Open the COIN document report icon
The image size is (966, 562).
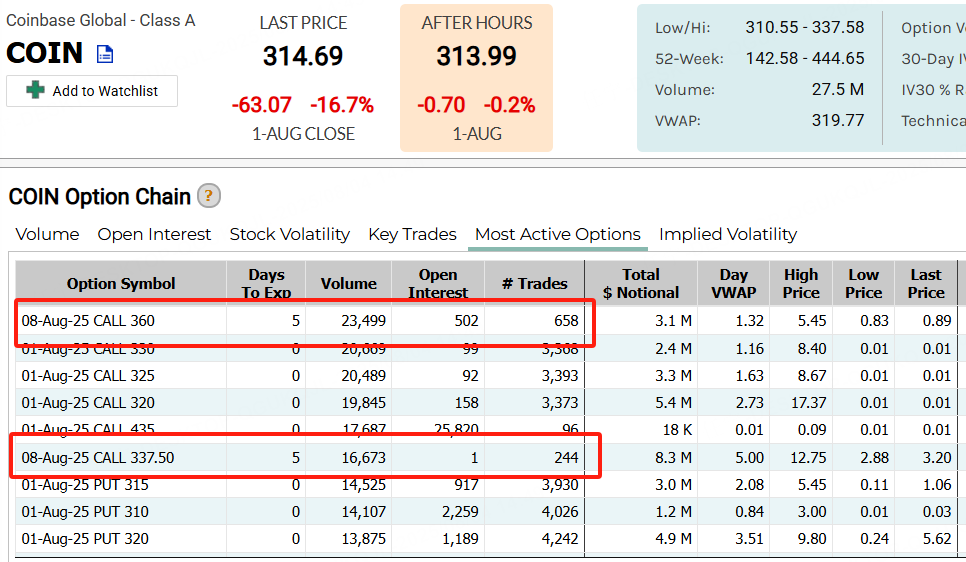[105, 54]
